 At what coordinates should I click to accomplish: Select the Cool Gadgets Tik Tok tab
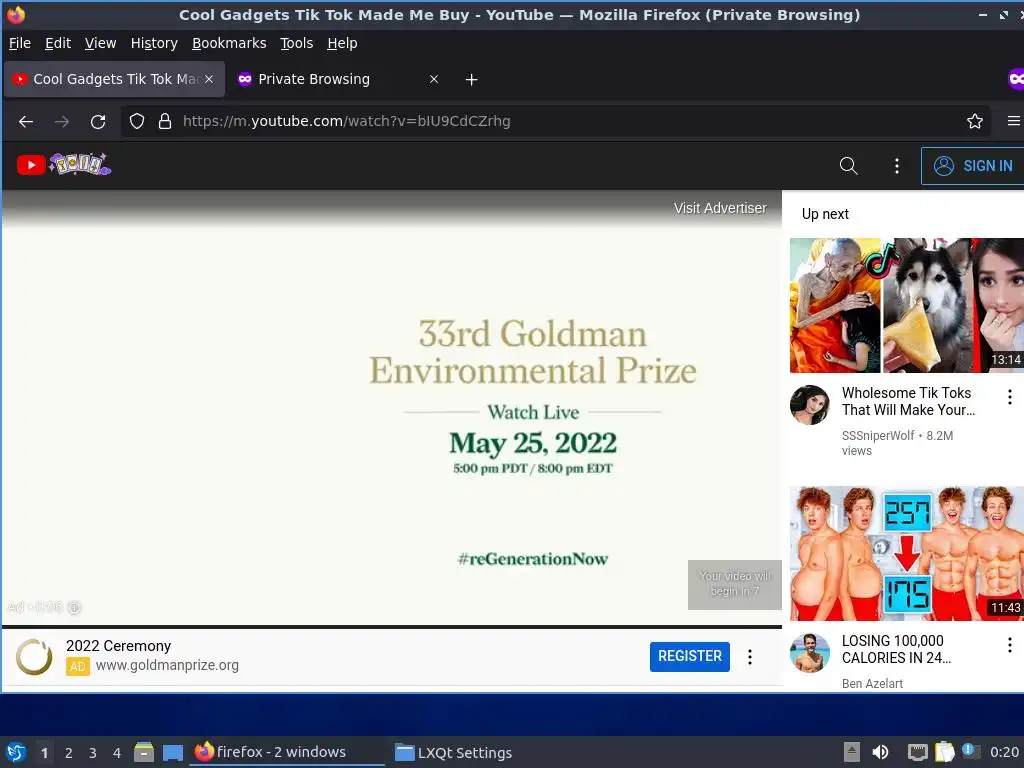tap(115, 79)
